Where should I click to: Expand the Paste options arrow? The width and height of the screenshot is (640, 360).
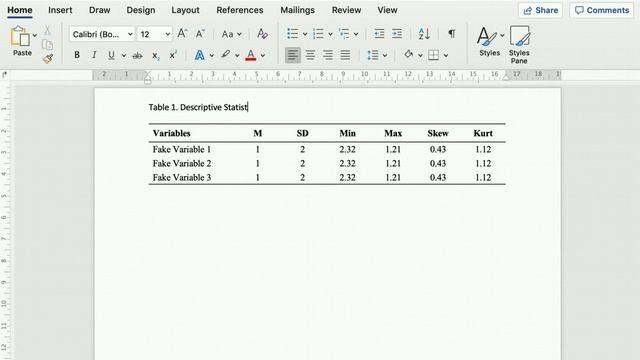click(x=35, y=35)
